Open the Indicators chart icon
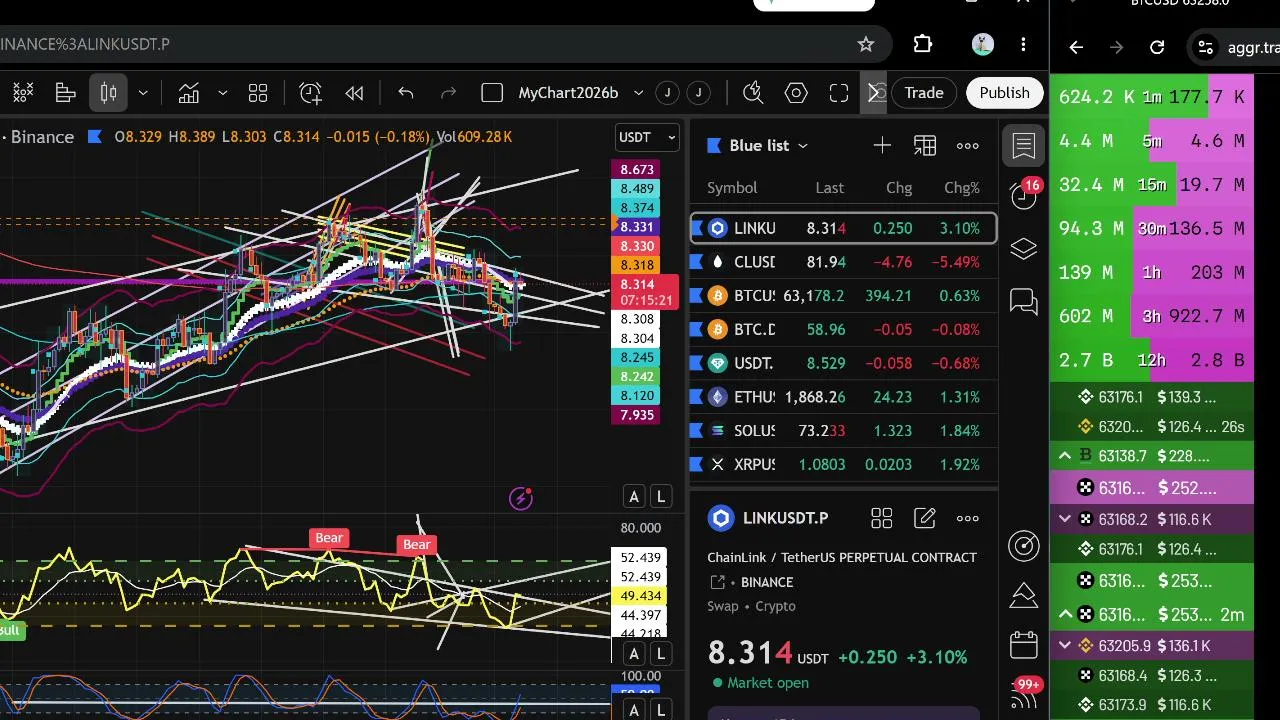This screenshot has width=1280, height=720. tap(189, 93)
